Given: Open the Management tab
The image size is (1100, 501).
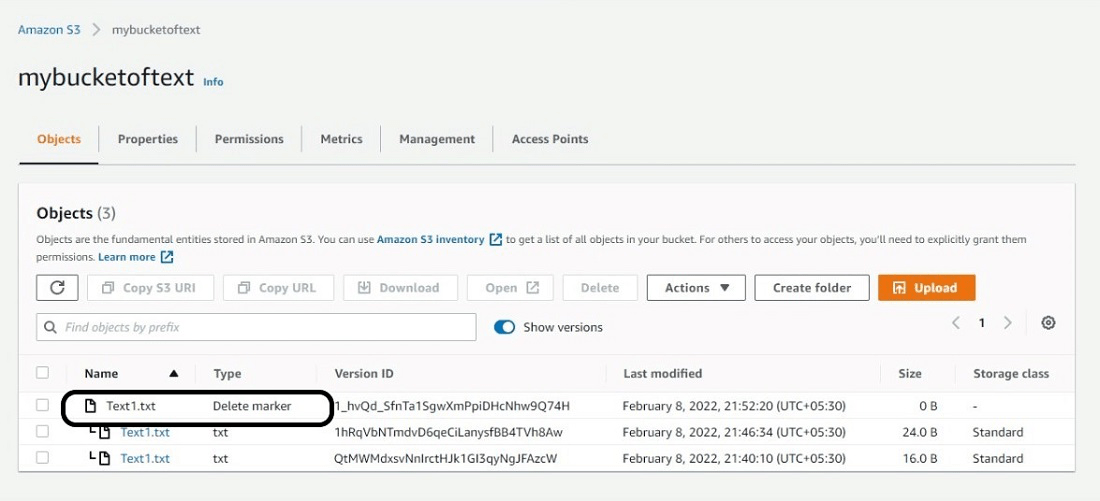Looking at the screenshot, I should pos(437,139).
